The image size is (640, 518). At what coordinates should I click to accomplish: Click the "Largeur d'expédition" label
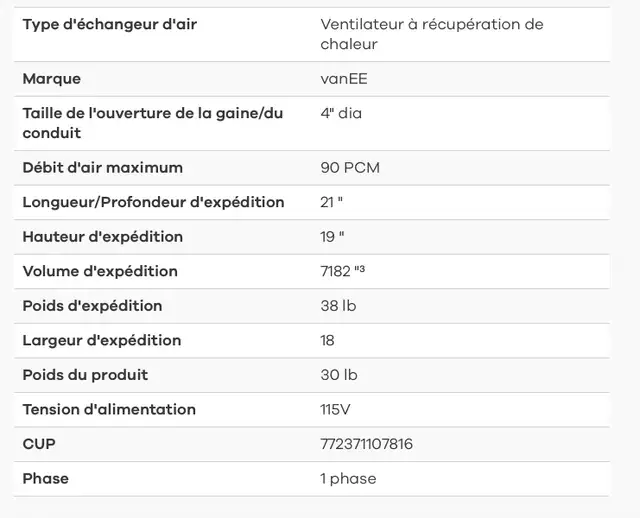(102, 340)
